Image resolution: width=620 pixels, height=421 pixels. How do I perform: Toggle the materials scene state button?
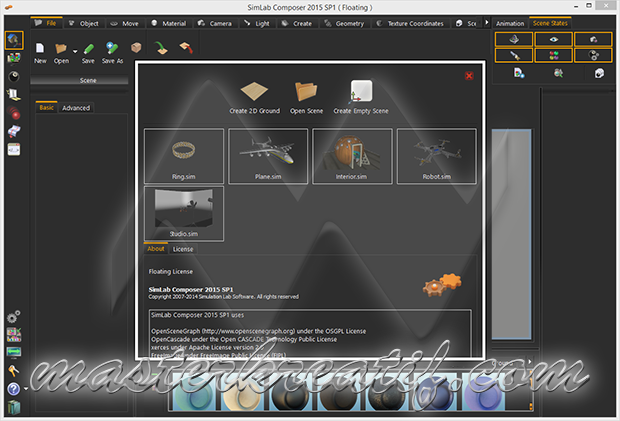(x=553, y=56)
